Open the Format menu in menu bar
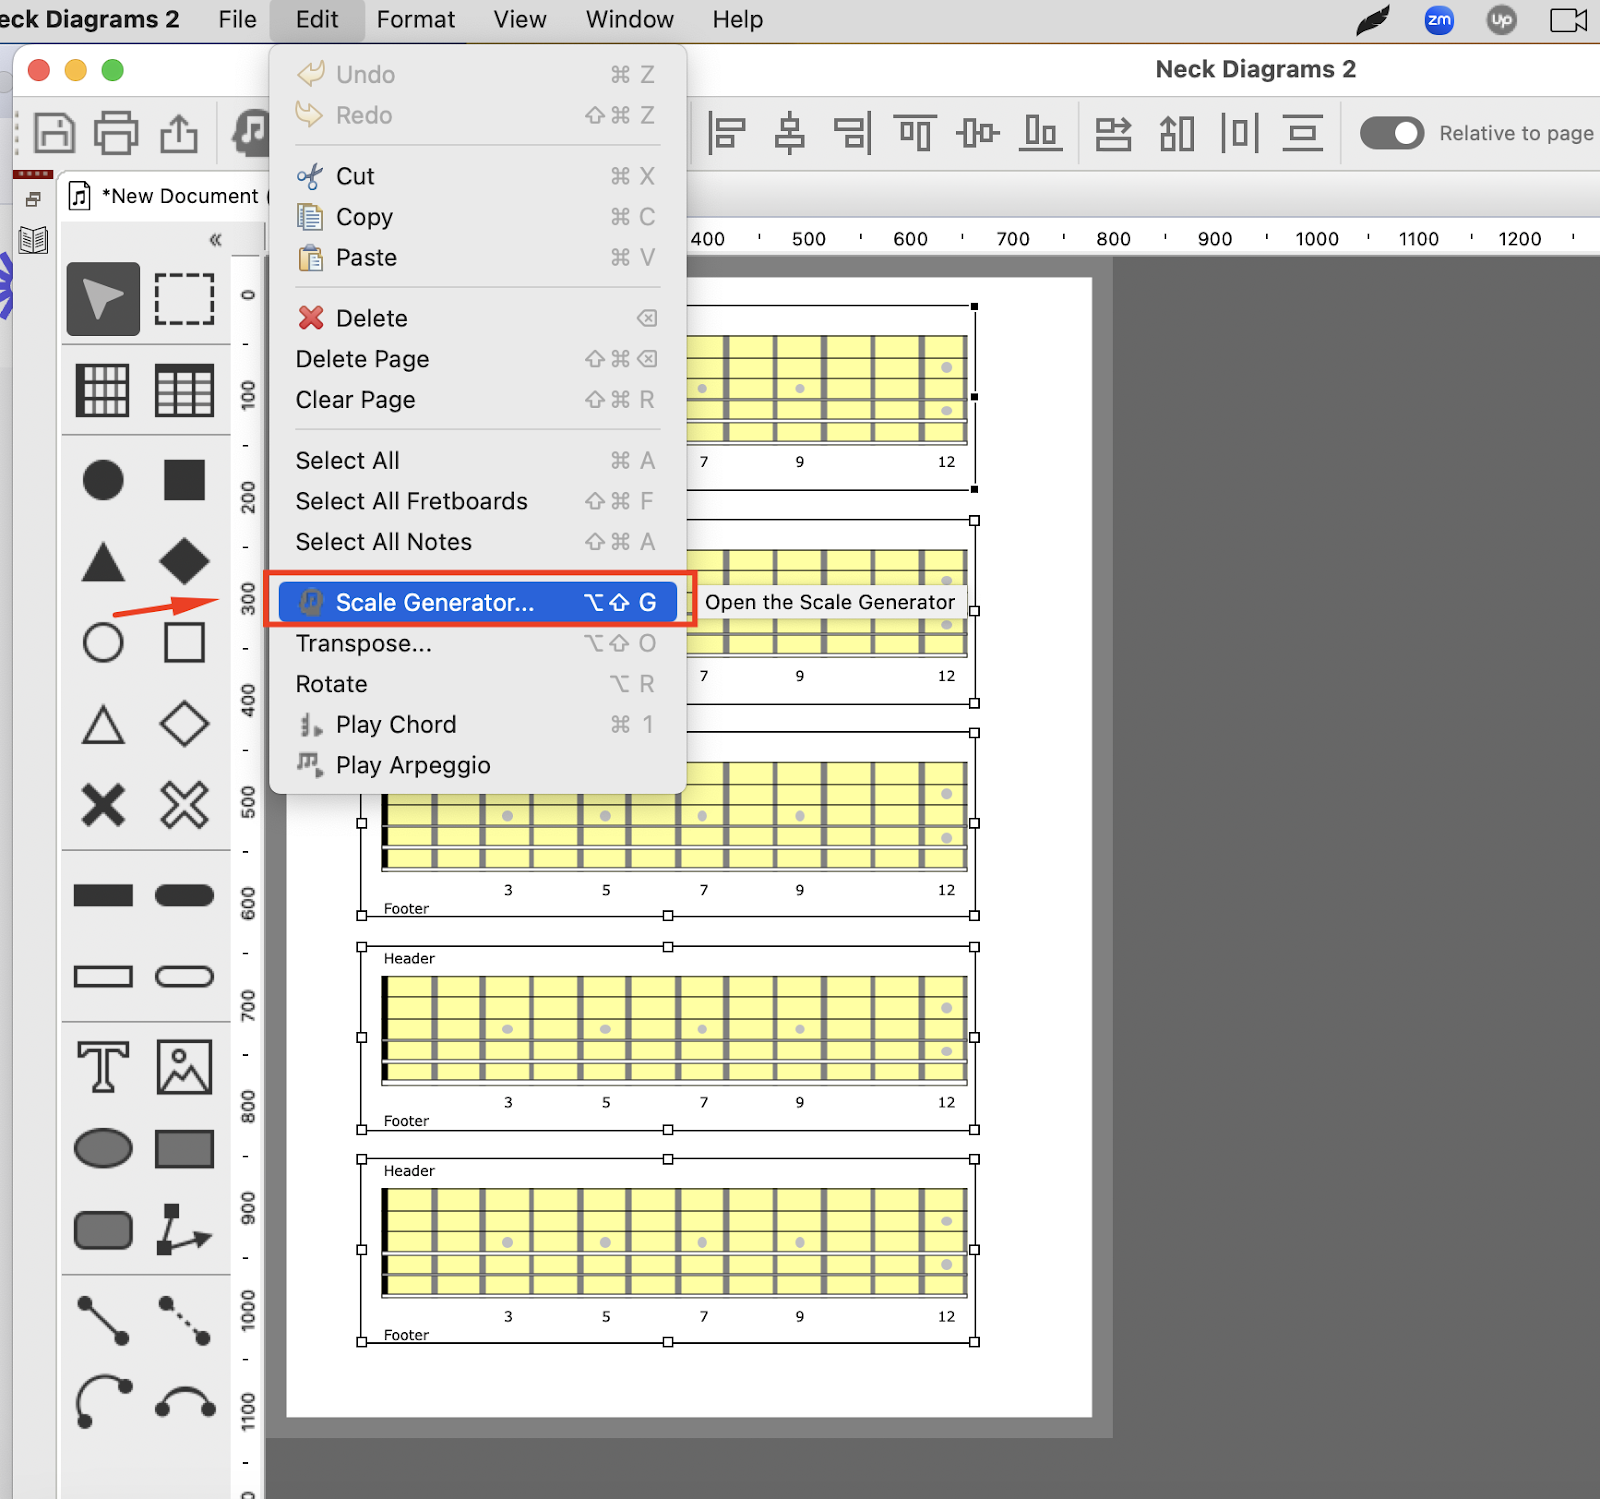1600x1499 pixels. tap(415, 19)
